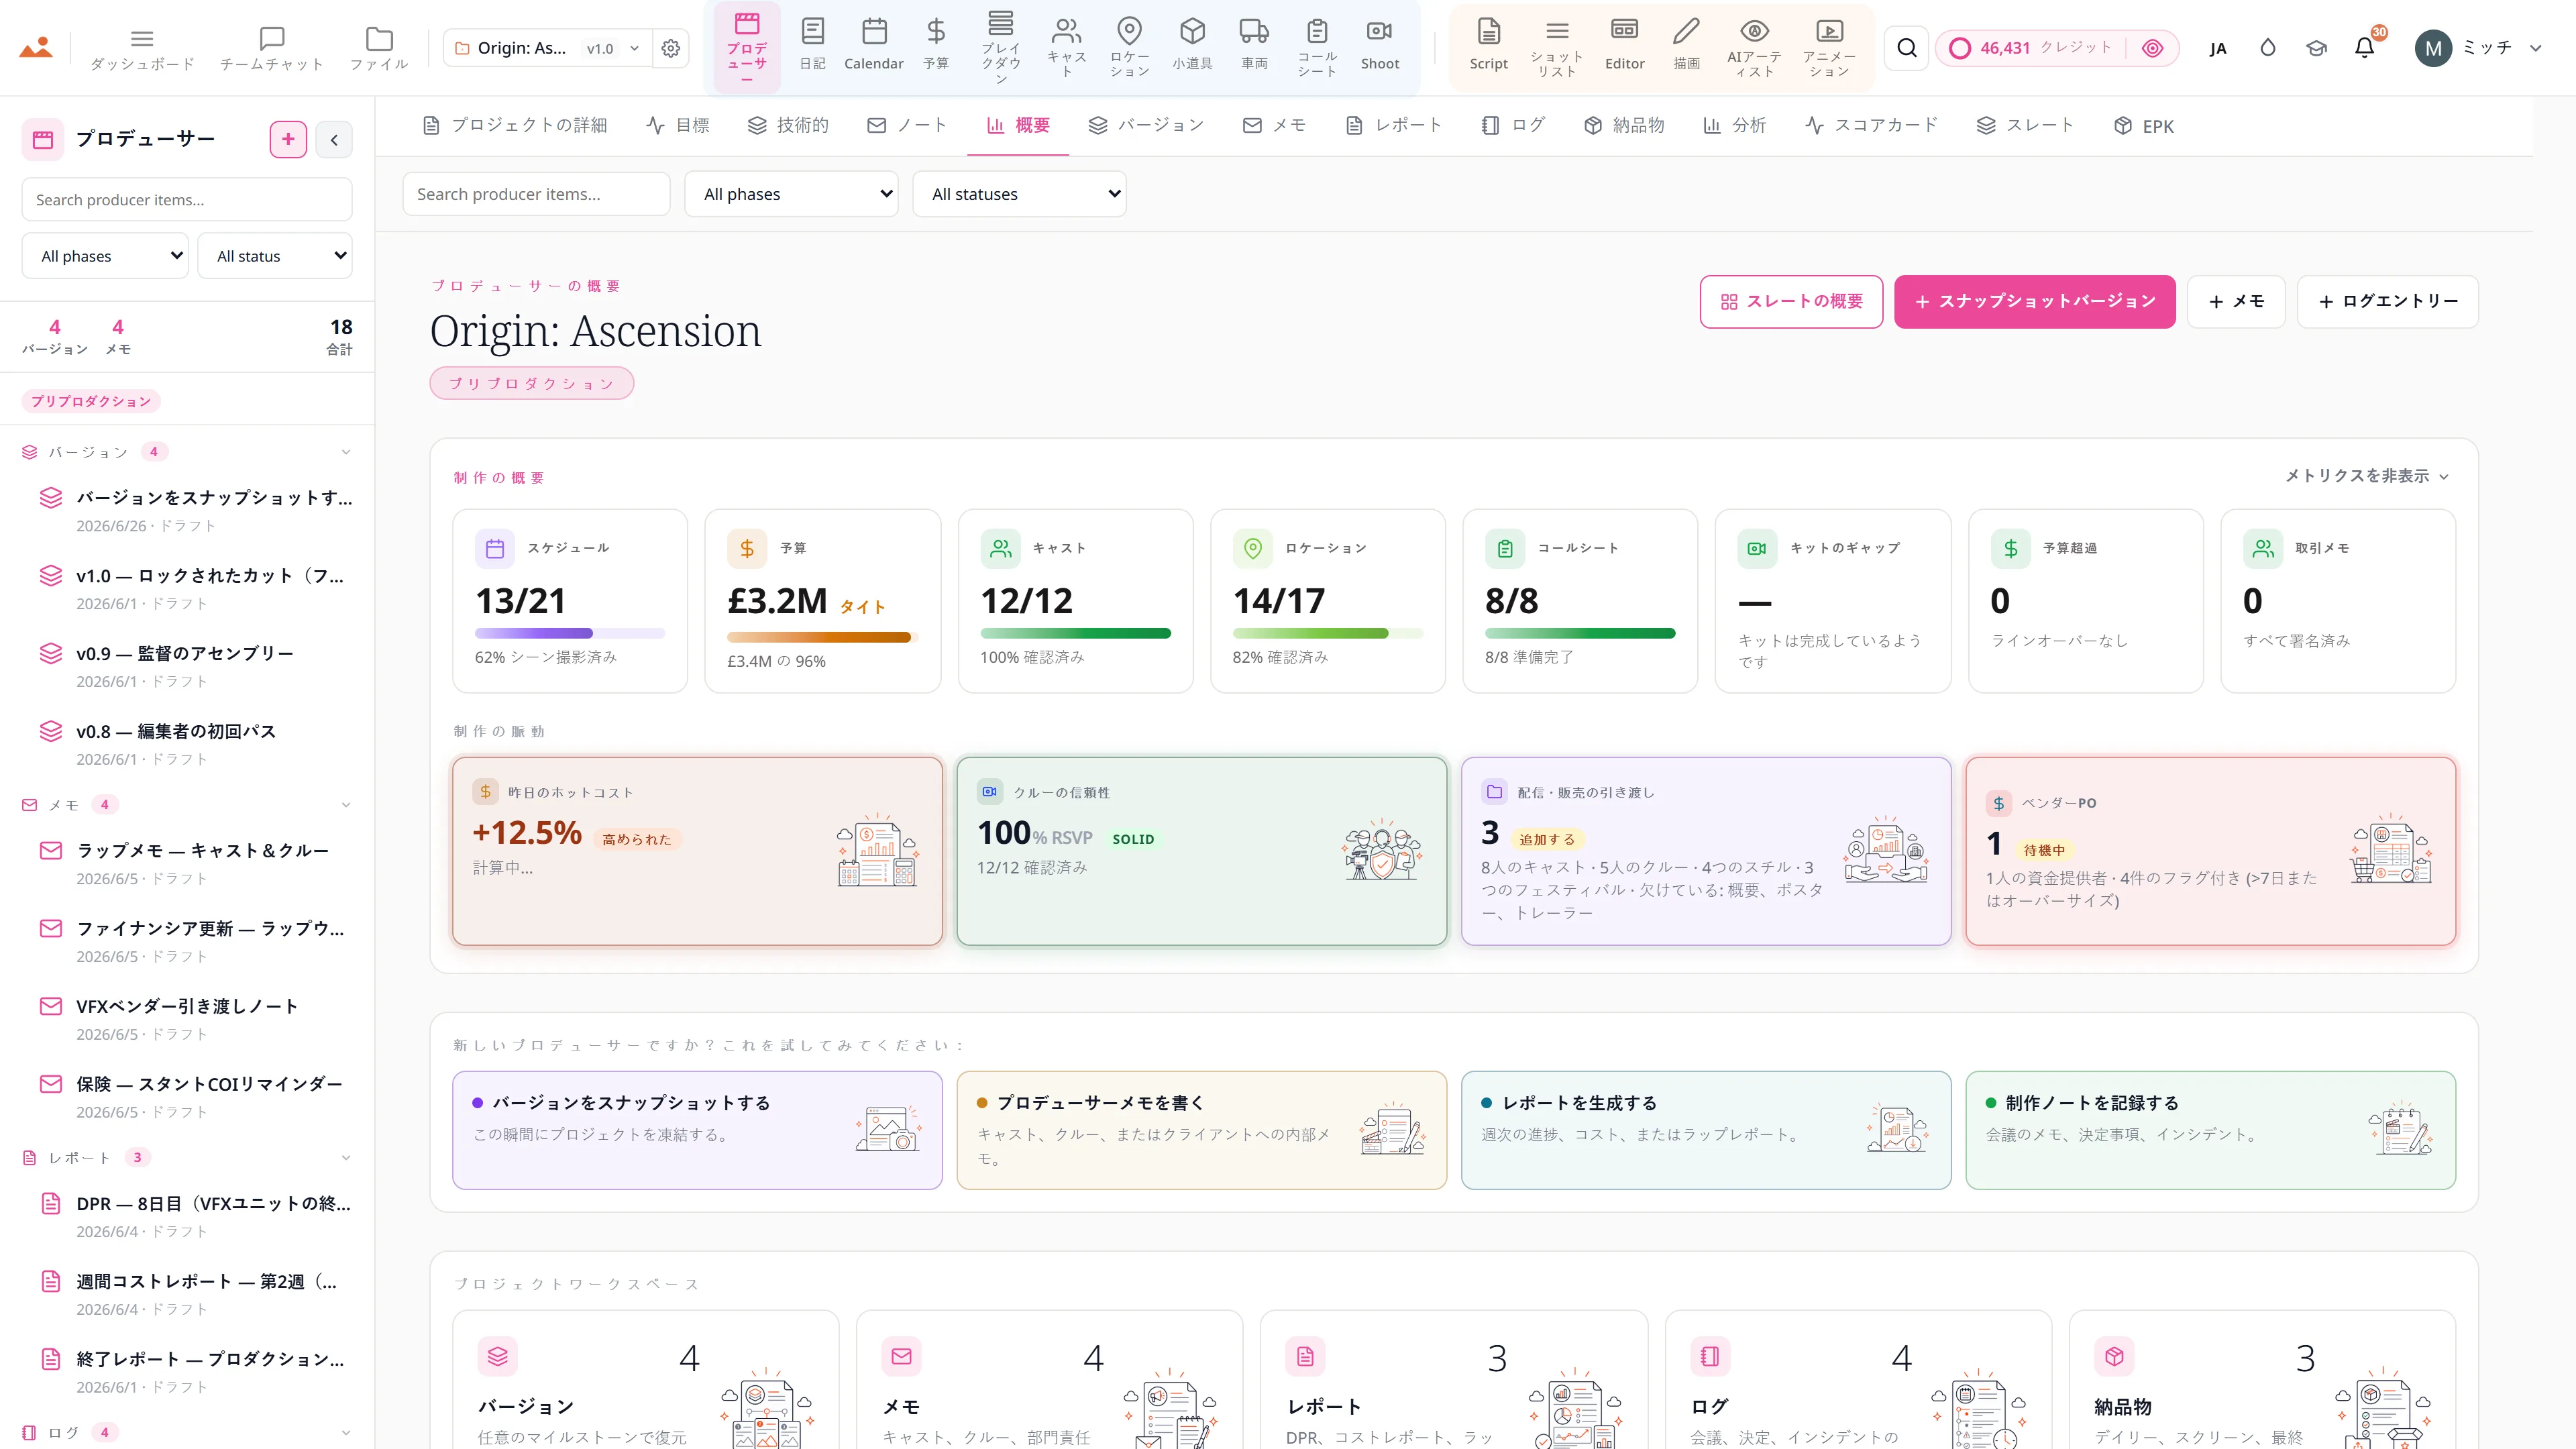The height and width of the screenshot is (1449, 2576).
Task: Switch to プロジェクトの詳細 tab
Action: tap(515, 126)
